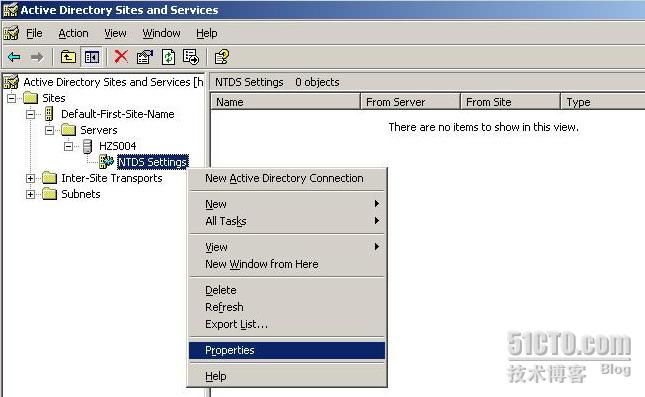Viewport: 645px width, 397px height.
Task: Select Export List... in the context menu
Action: (287, 324)
